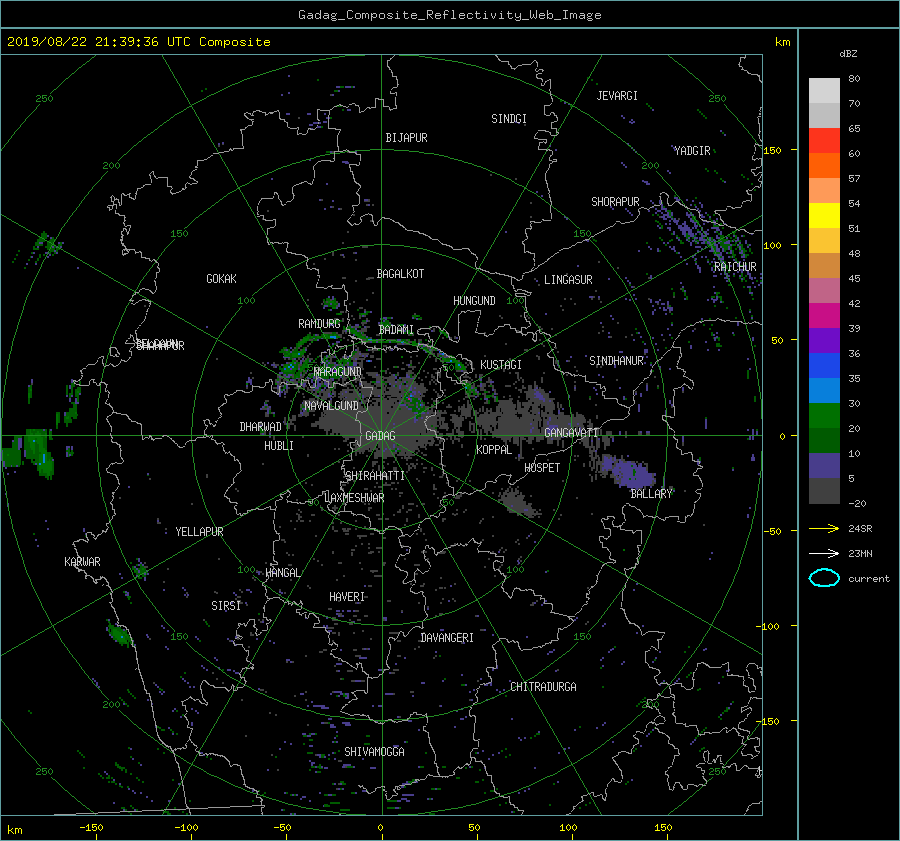Click the HAVERI city label
The image size is (900, 841).
tap(347, 597)
